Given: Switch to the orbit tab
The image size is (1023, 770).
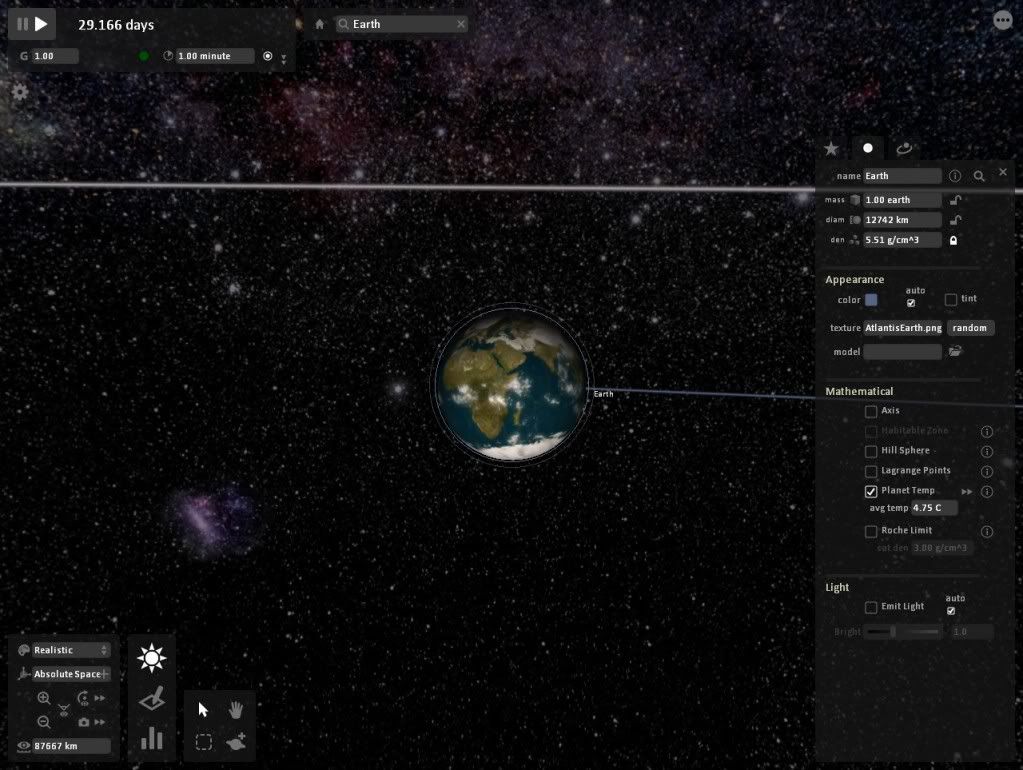Looking at the screenshot, I should click(904, 148).
